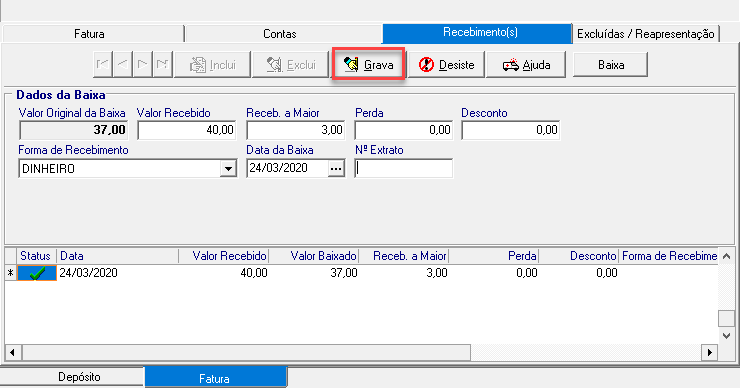This screenshot has height=388, width=740.
Task: Click the Receb. a Maior input field
Action: pyautogui.click(x=296, y=130)
